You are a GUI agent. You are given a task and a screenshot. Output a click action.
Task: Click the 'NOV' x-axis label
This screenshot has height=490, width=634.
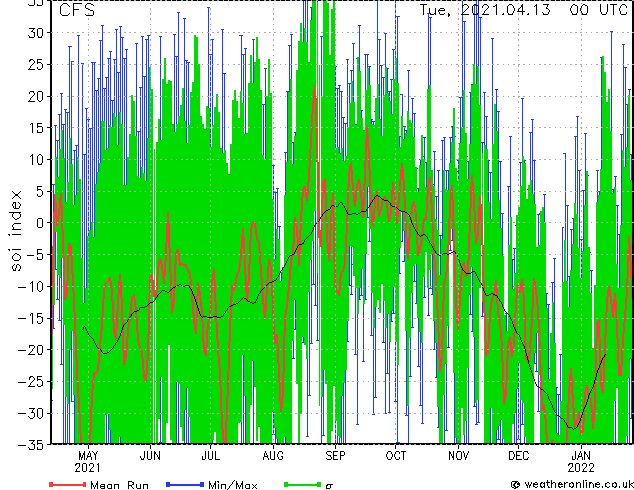tap(459, 456)
